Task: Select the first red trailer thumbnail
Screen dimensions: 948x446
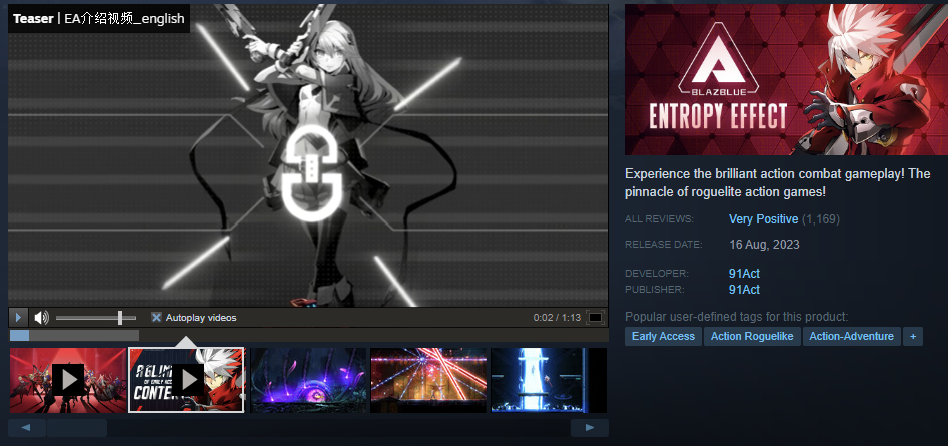Action: pos(68,380)
